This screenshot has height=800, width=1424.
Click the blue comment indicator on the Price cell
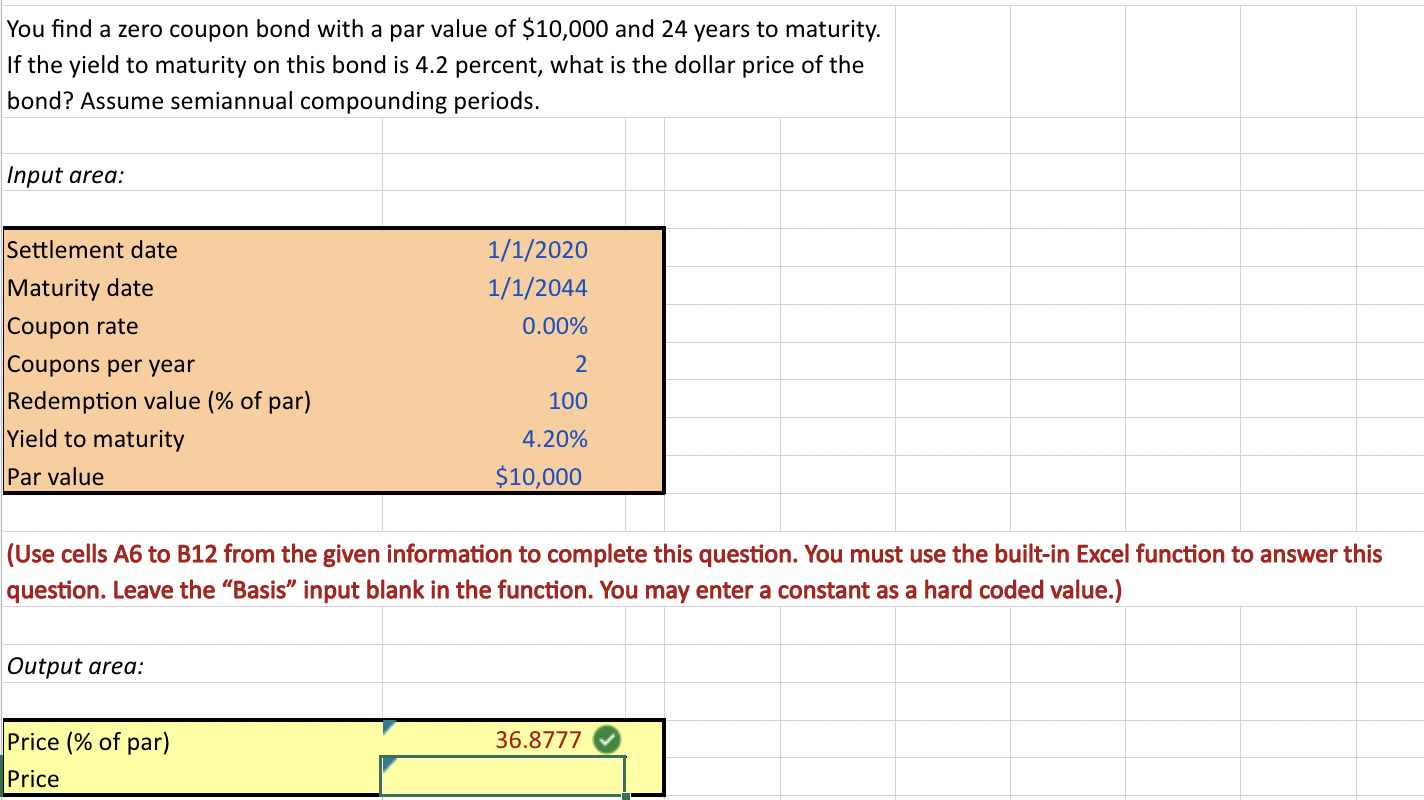386,763
